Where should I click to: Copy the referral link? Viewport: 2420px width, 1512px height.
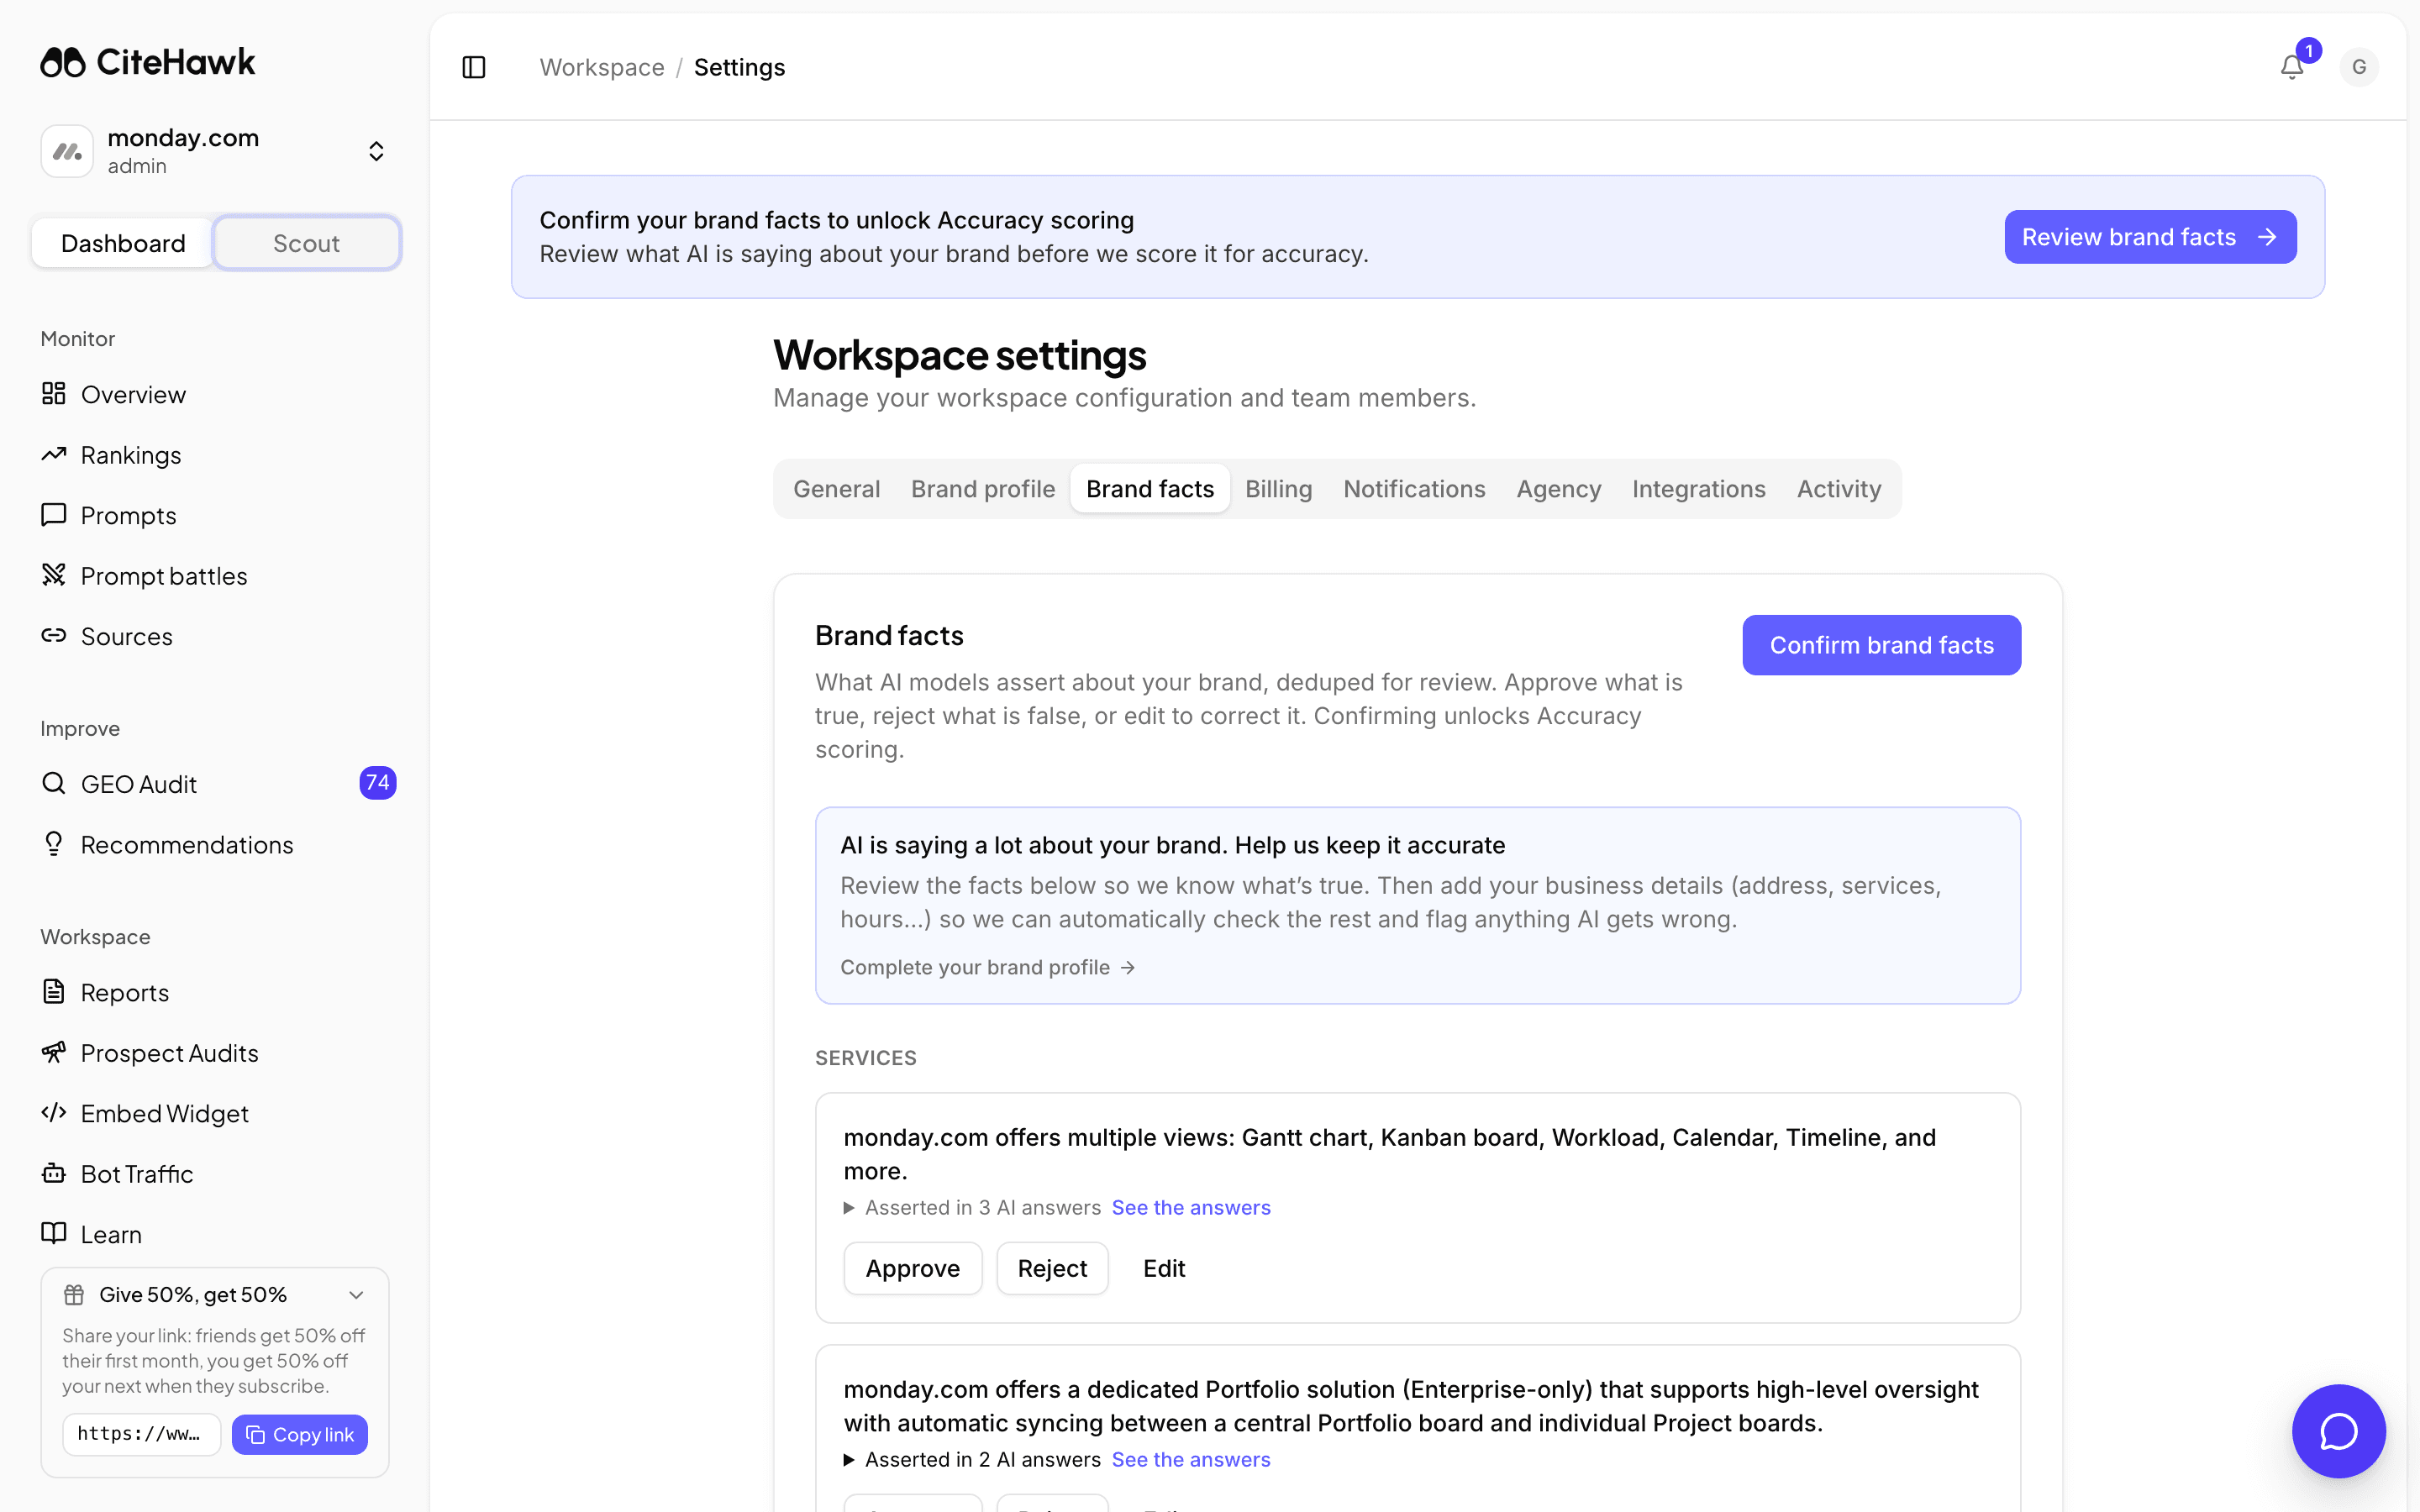(300, 1435)
